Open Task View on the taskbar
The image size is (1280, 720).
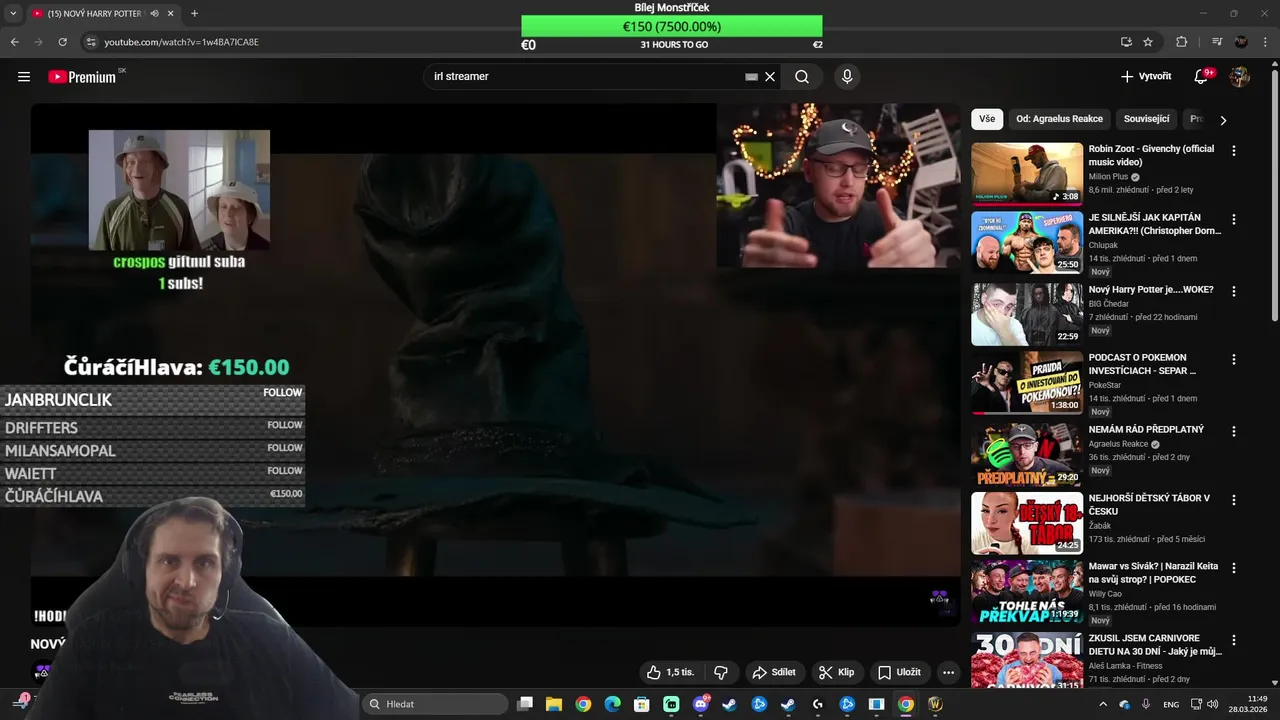point(525,704)
